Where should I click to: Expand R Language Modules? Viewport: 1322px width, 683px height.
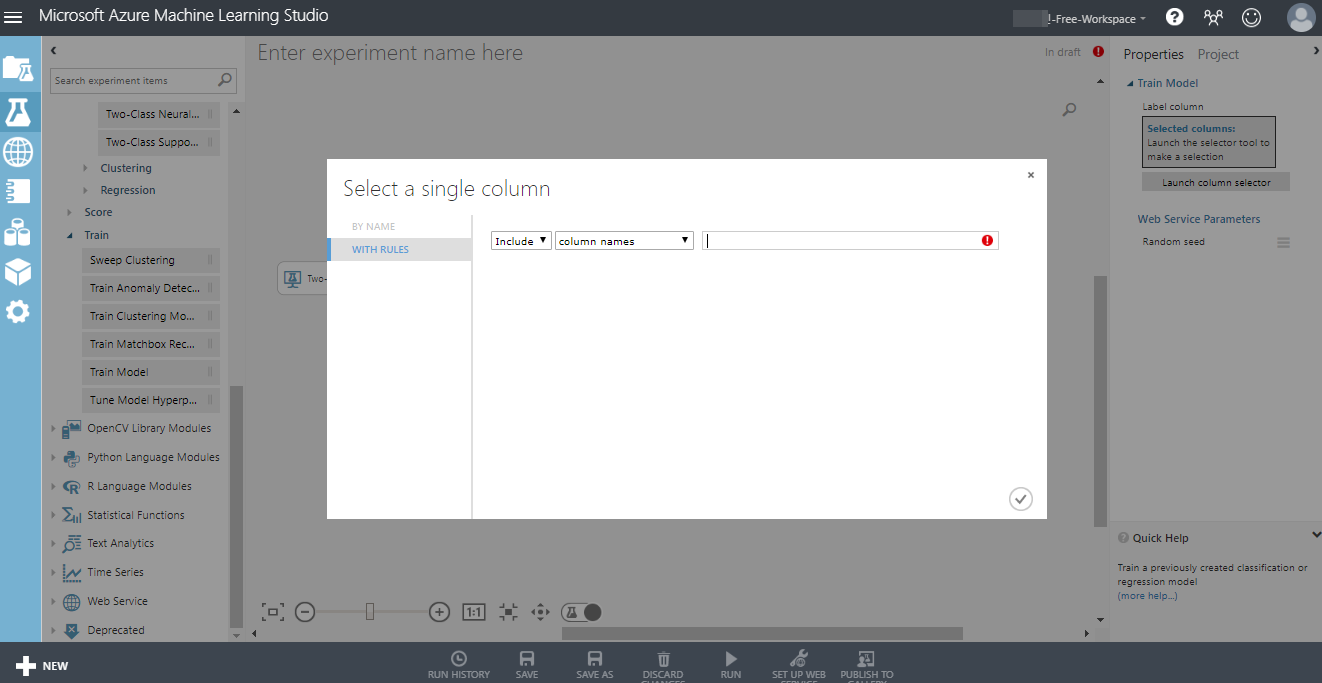tap(54, 486)
